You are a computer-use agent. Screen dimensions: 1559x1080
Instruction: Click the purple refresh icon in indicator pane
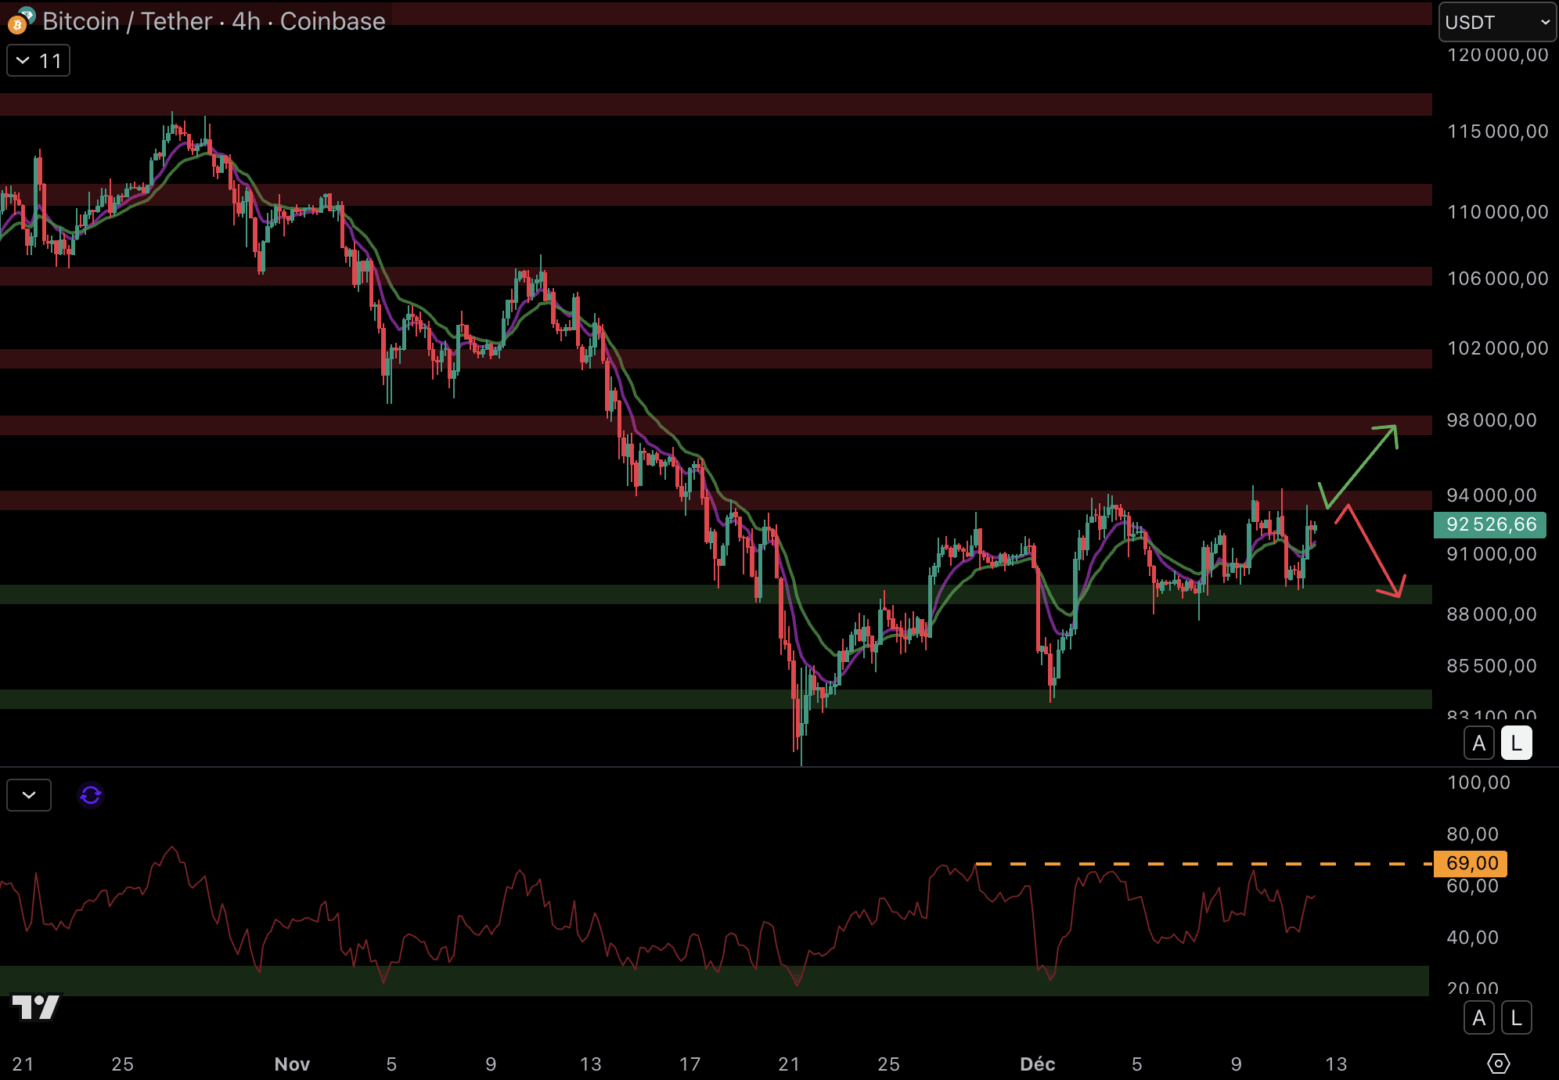91,795
